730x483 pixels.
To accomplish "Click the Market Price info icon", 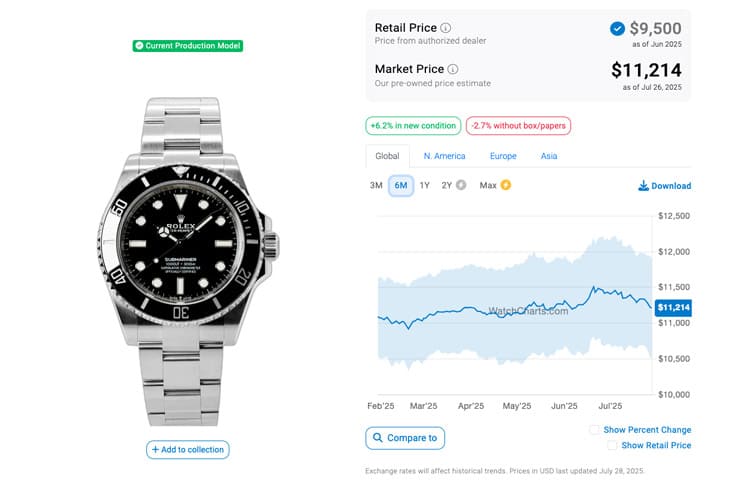I will coord(453,69).
